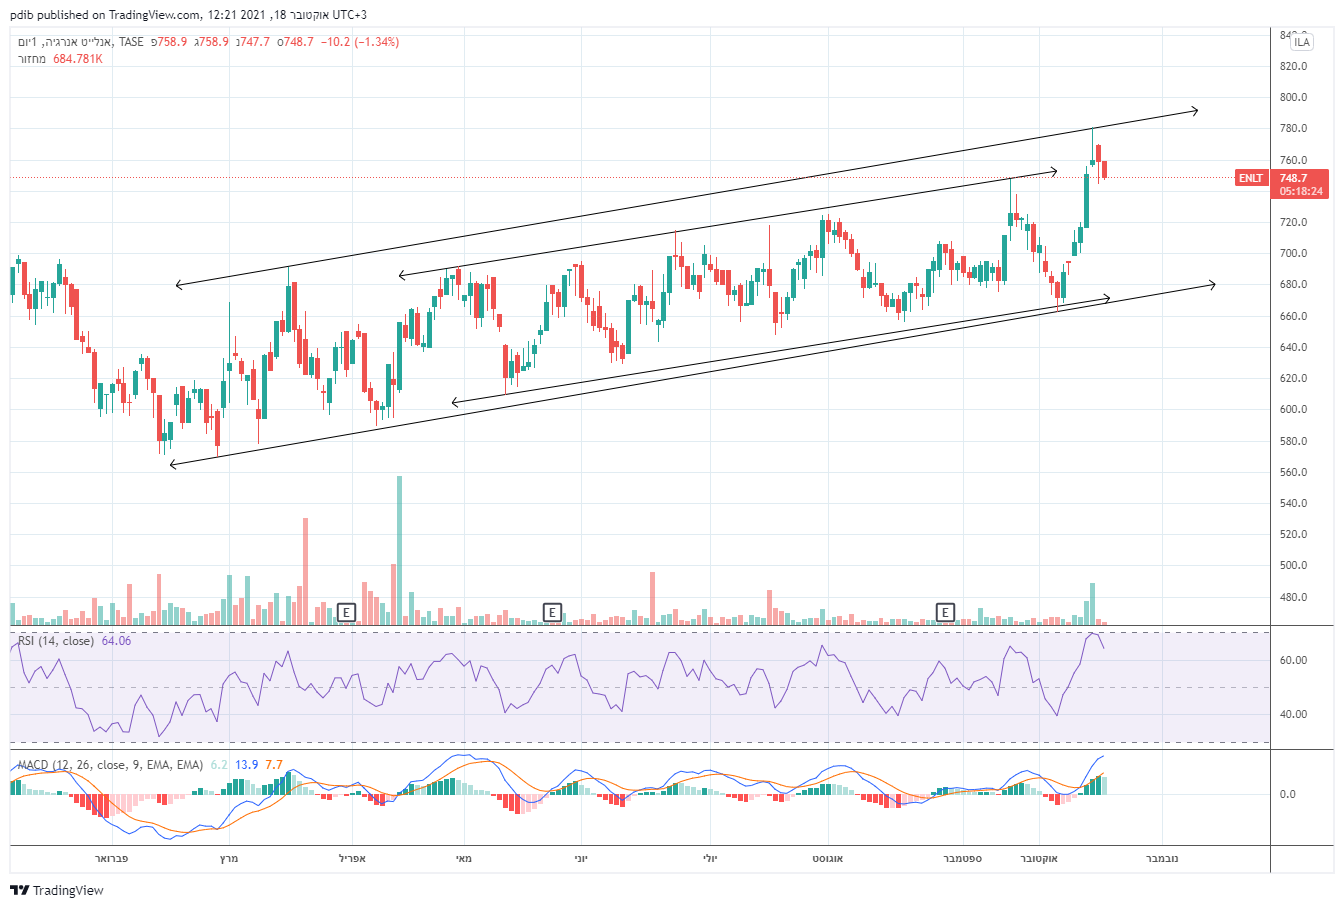
Task: Click the 520.0 price axis label
Action: 1294,534
